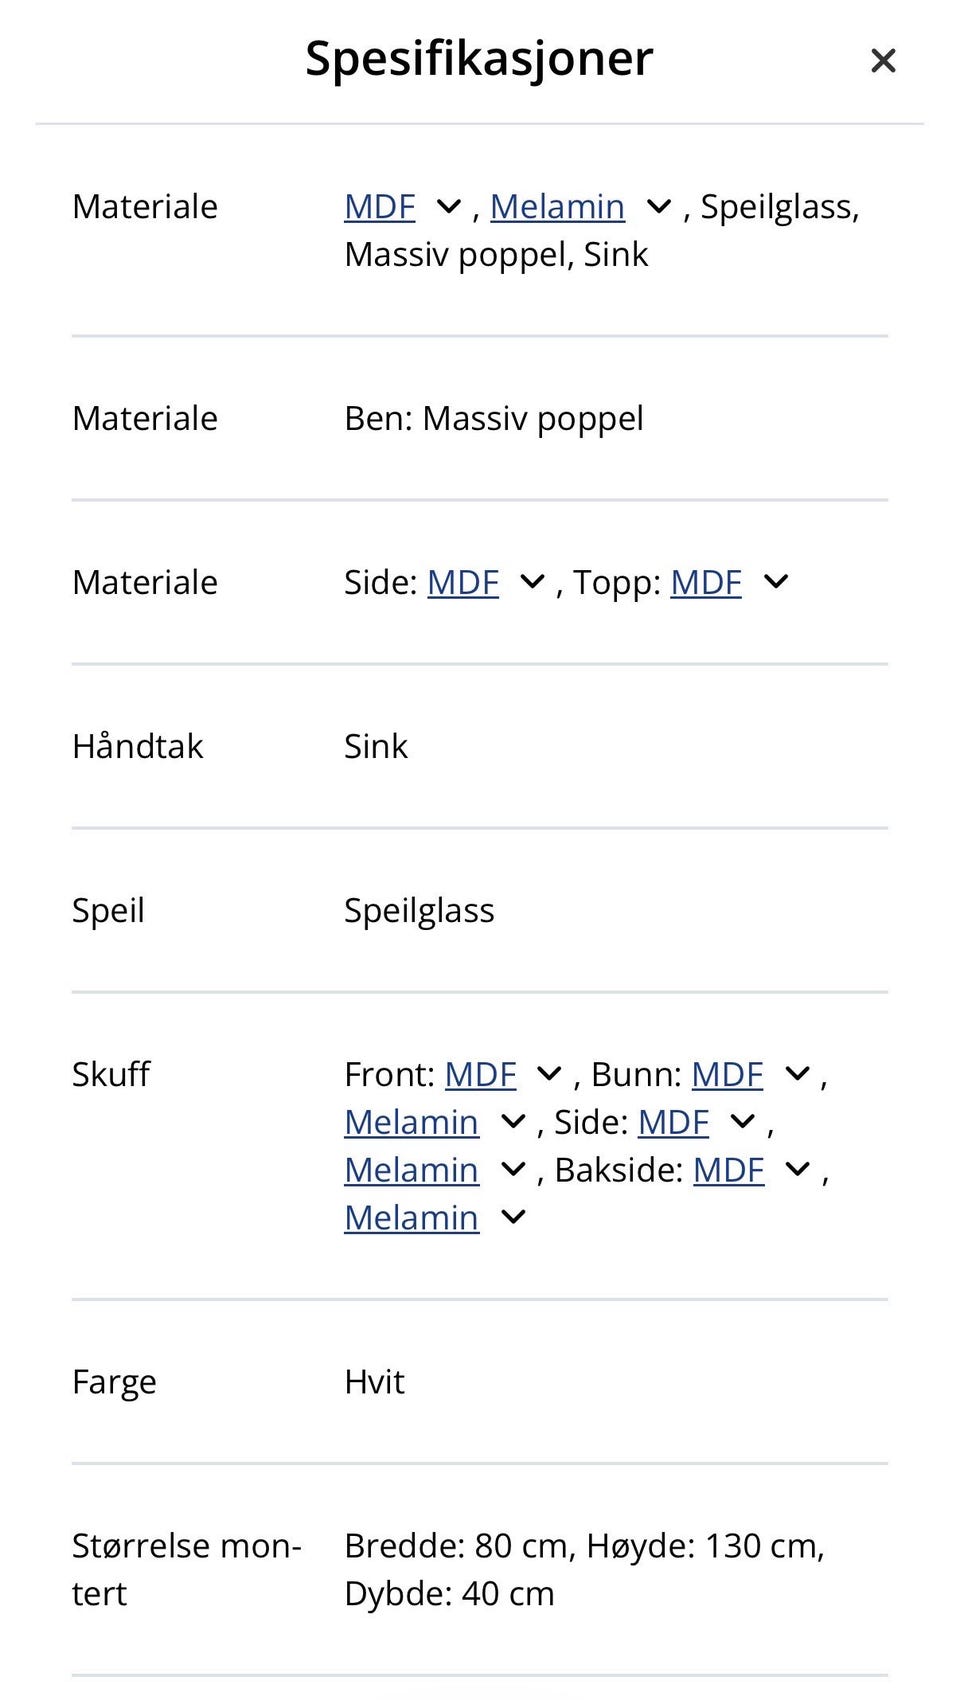Click the Side: MDF link under Materiale
Screen dimensions: 960x1700
coord(463,583)
